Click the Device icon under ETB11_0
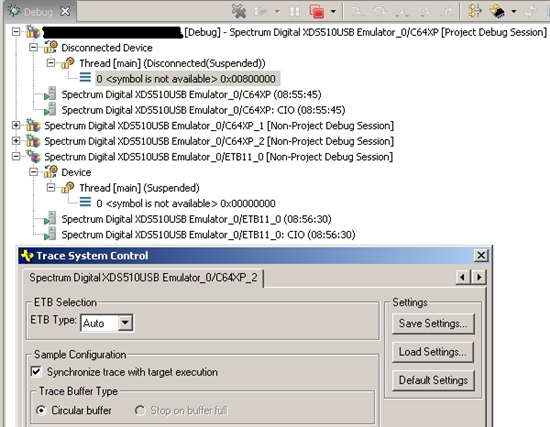 51,172
